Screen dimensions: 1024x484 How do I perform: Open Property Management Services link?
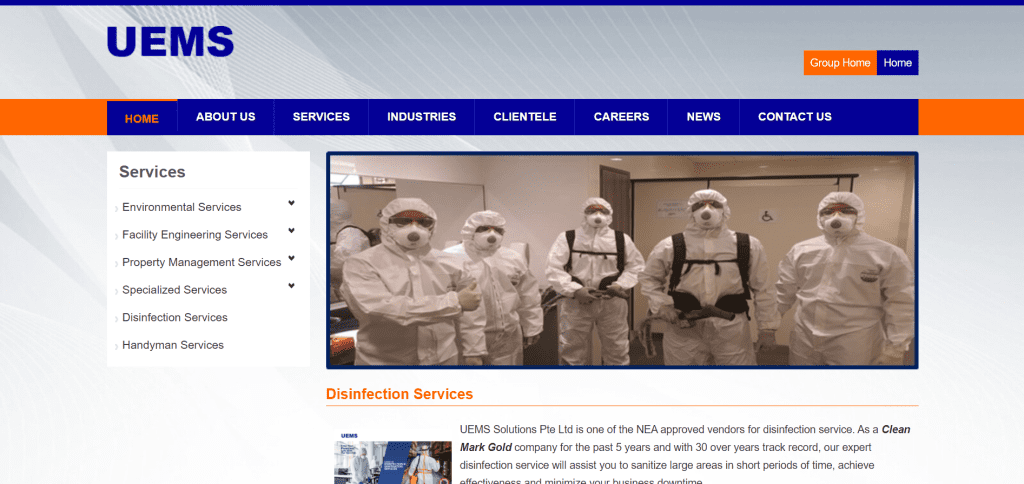click(x=201, y=262)
